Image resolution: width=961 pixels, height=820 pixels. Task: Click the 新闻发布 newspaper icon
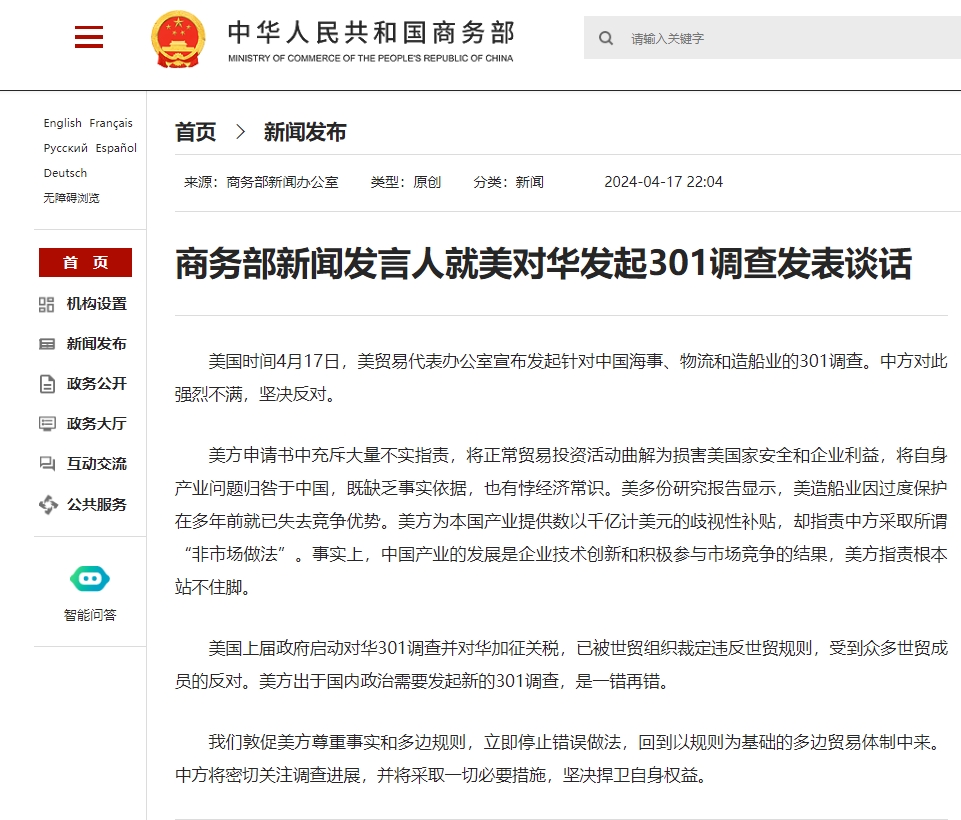[47, 344]
